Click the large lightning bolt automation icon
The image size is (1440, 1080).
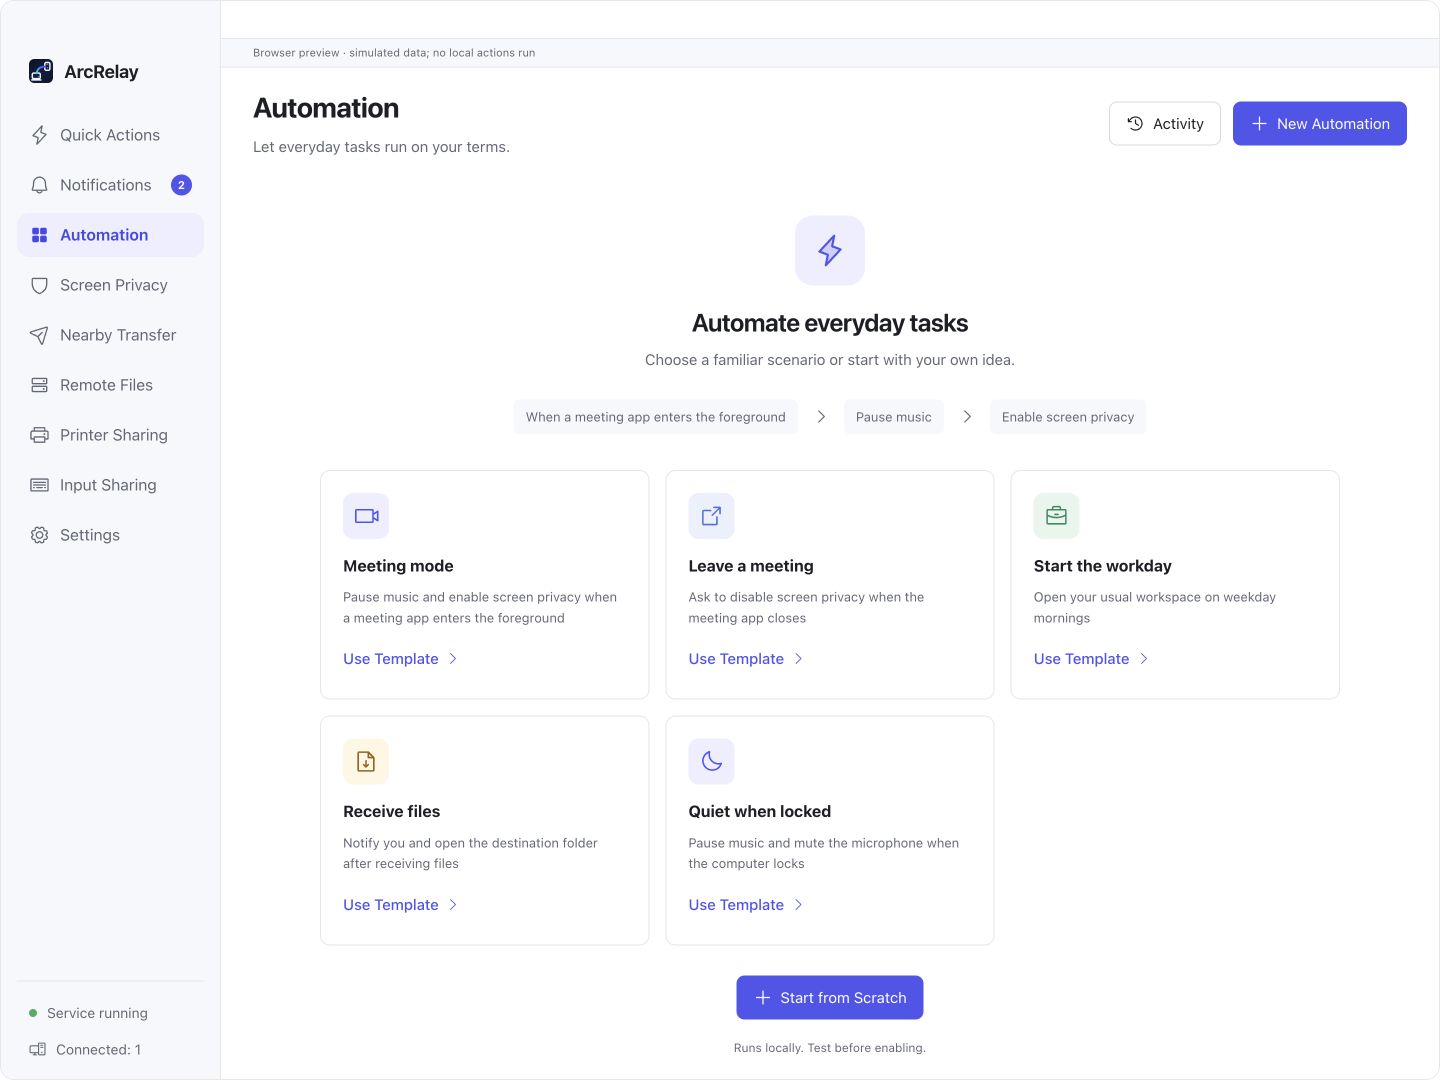coord(830,250)
